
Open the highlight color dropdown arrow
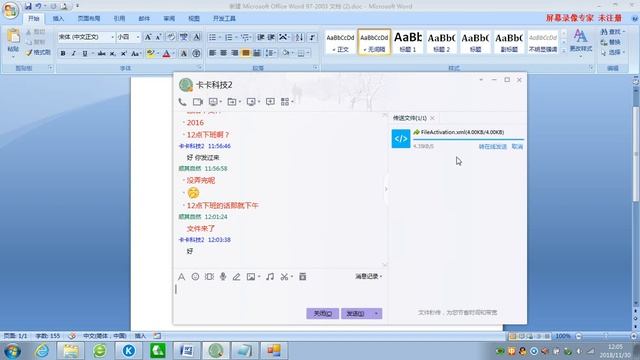(x=158, y=53)
